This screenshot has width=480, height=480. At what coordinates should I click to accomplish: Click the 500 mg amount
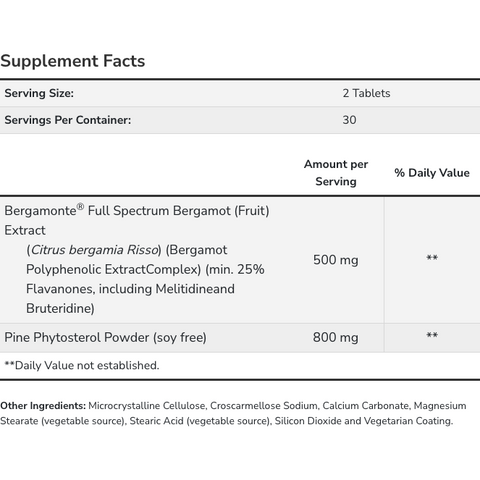tap(336, 260)
